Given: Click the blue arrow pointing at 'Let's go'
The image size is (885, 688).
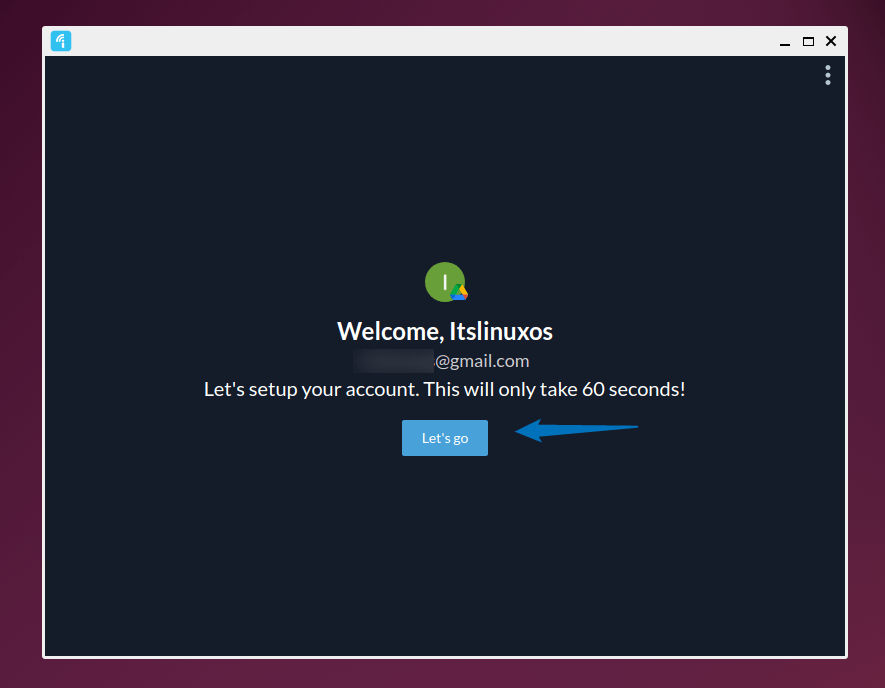Looking at the screenshot, I should click(x=575, y=429).
